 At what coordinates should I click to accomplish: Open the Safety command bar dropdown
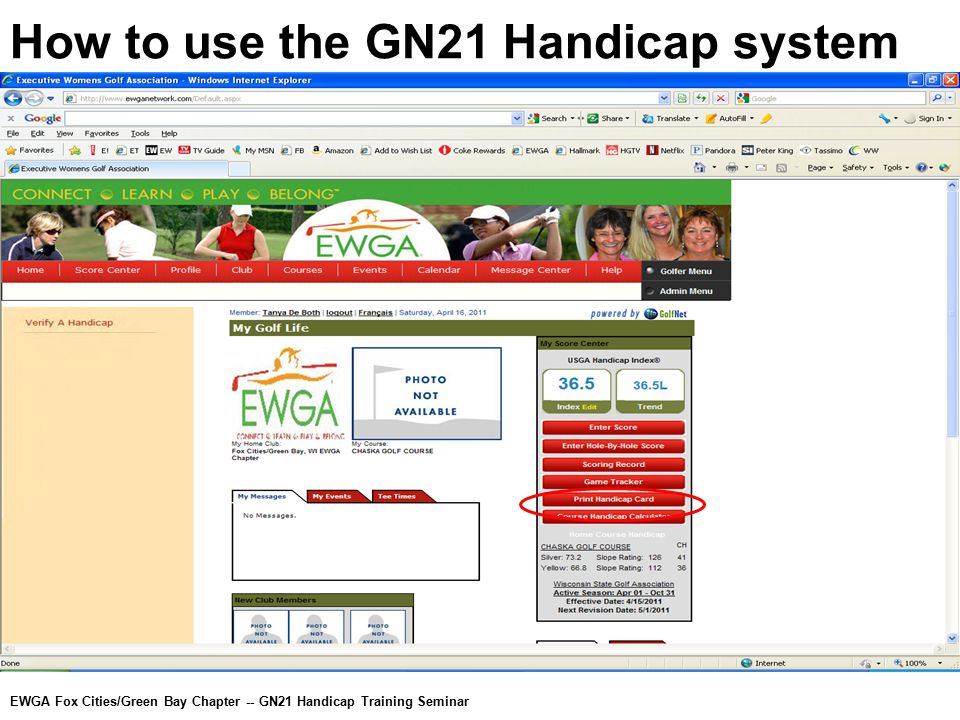pyautogui.click(x=858, y=168)
